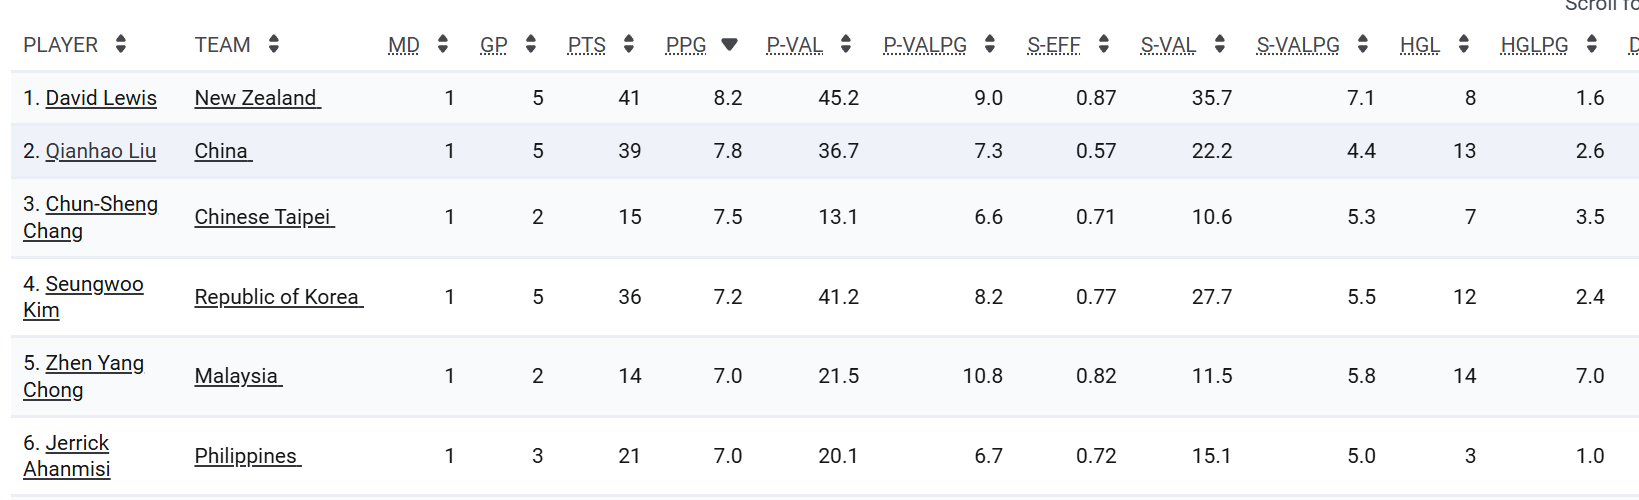Click the P-VALPG column header label
The height and width of the screenshot is (500, 1639).
(x=925, y=45)
